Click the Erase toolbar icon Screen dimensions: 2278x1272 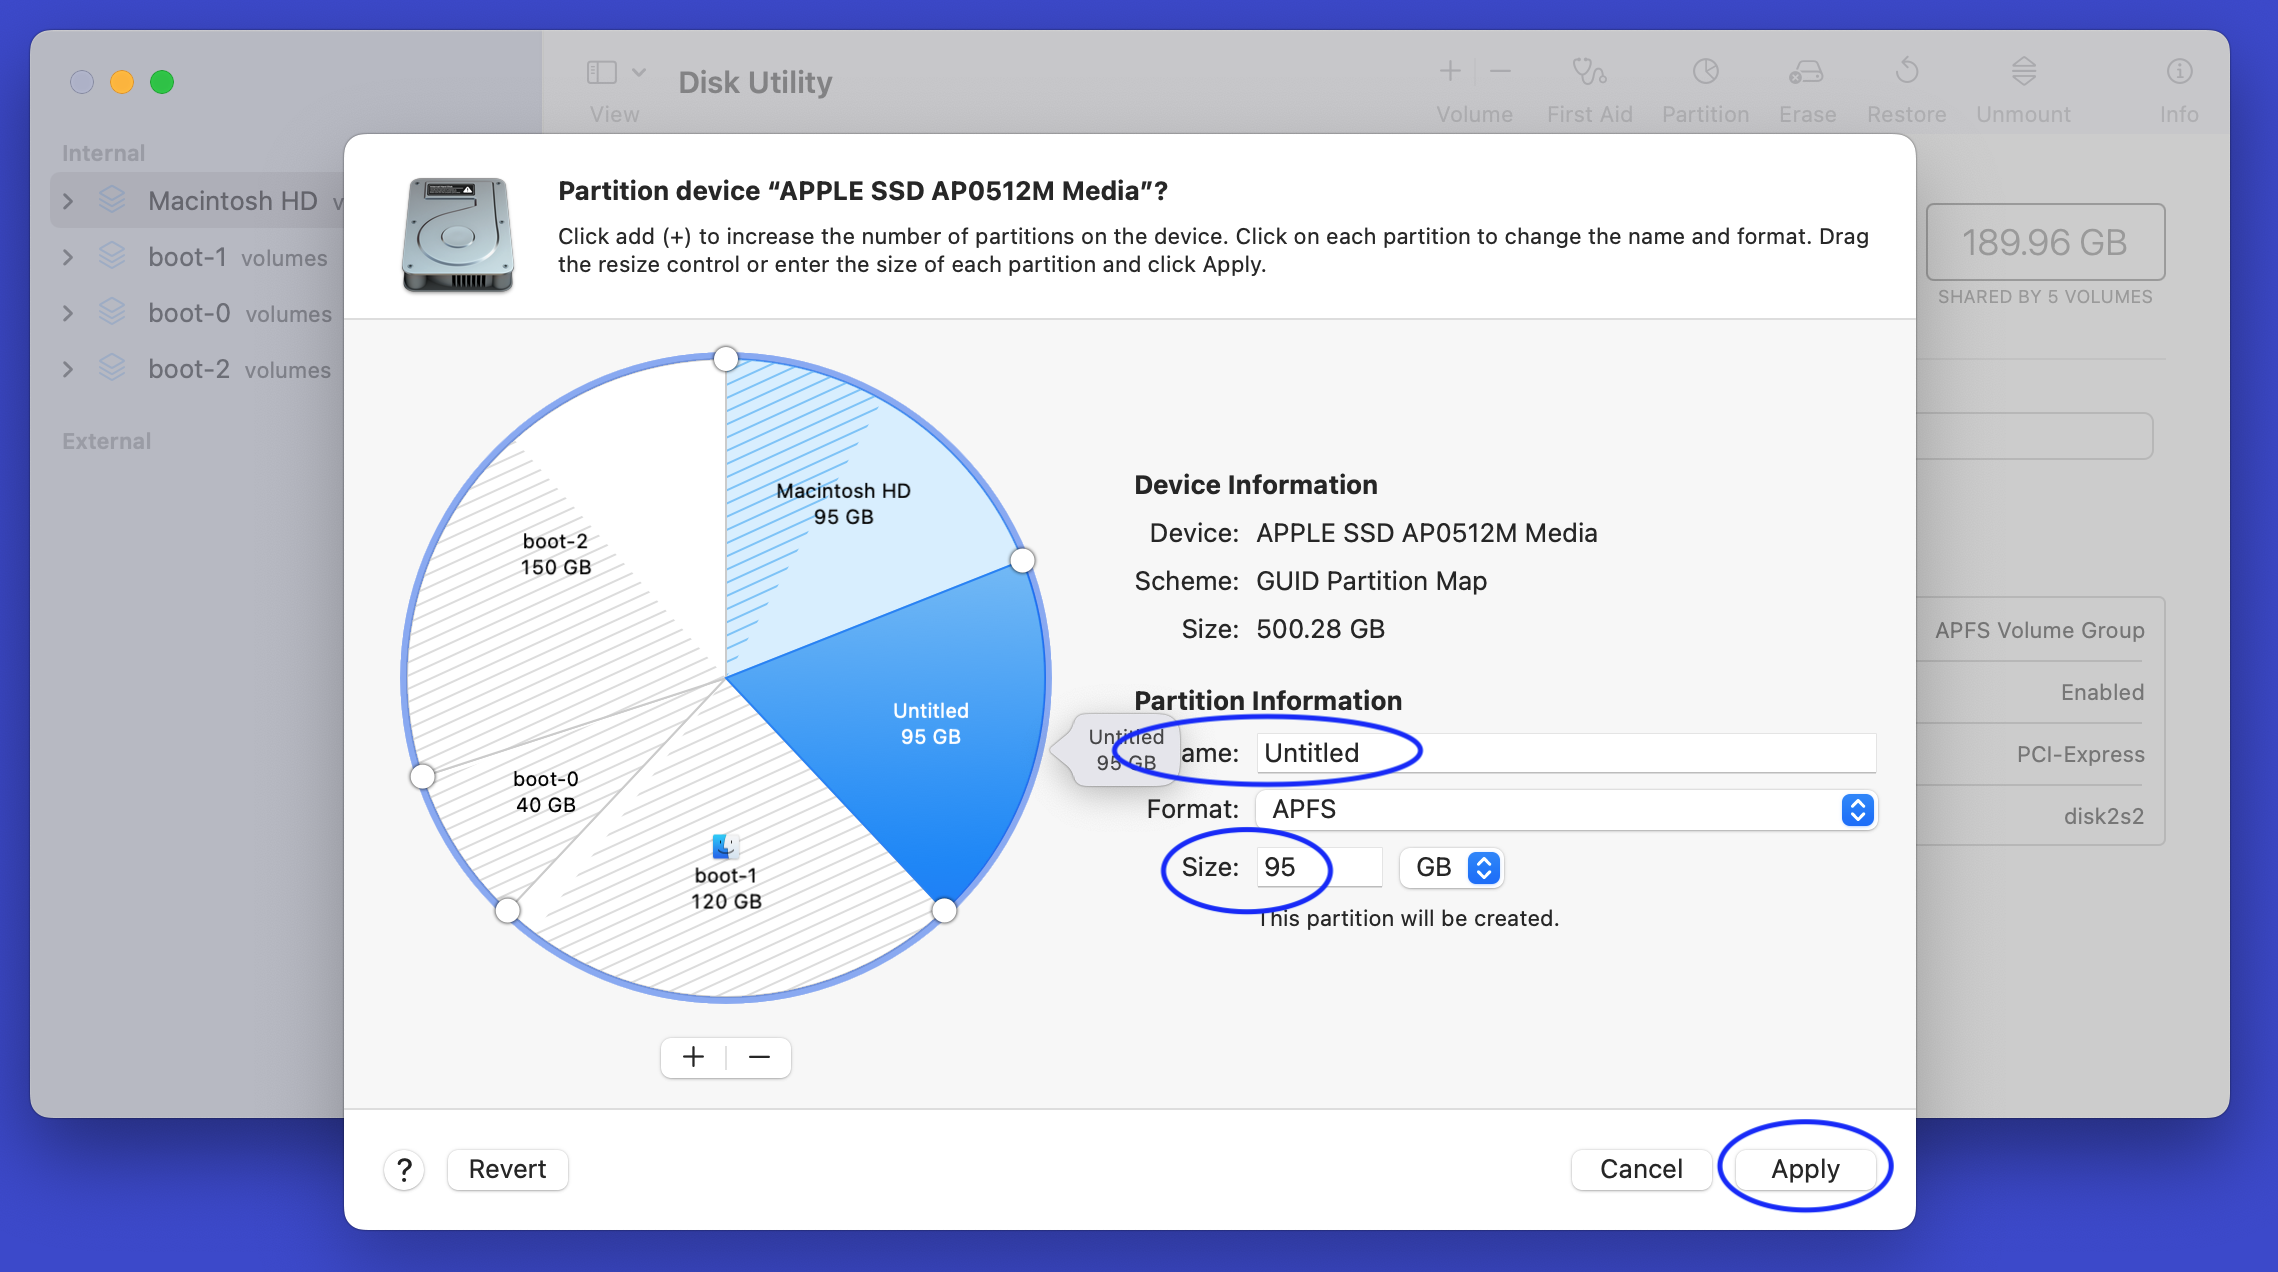[x=1806, y=72]
